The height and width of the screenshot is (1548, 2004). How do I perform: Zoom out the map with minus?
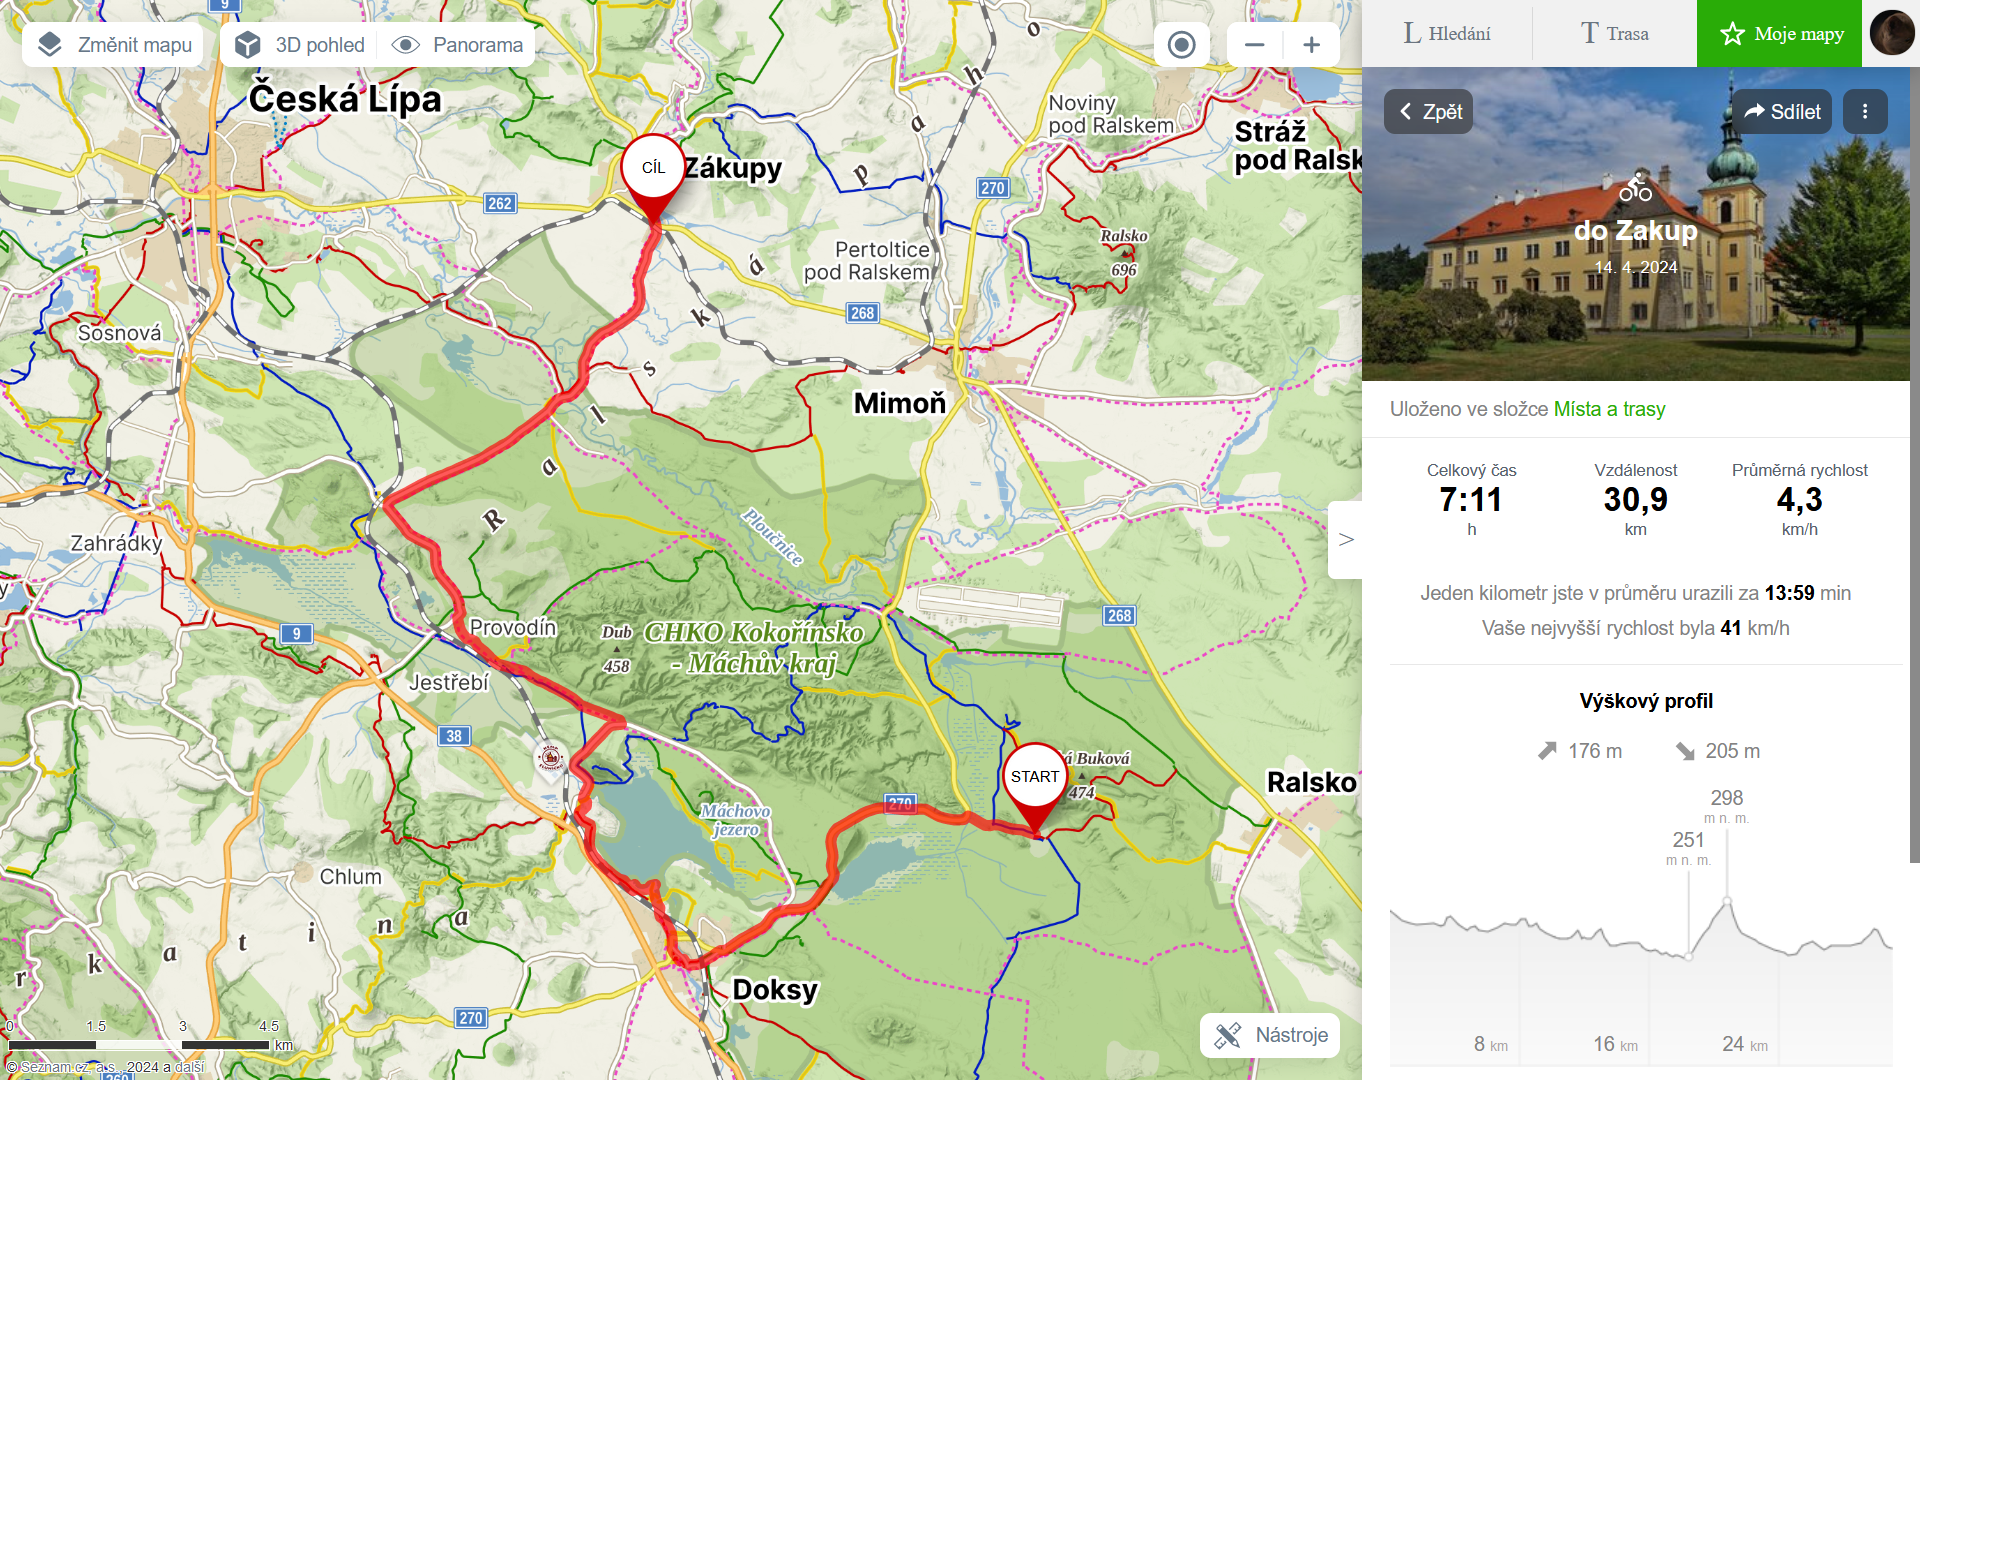click(x=1255, y=45)
